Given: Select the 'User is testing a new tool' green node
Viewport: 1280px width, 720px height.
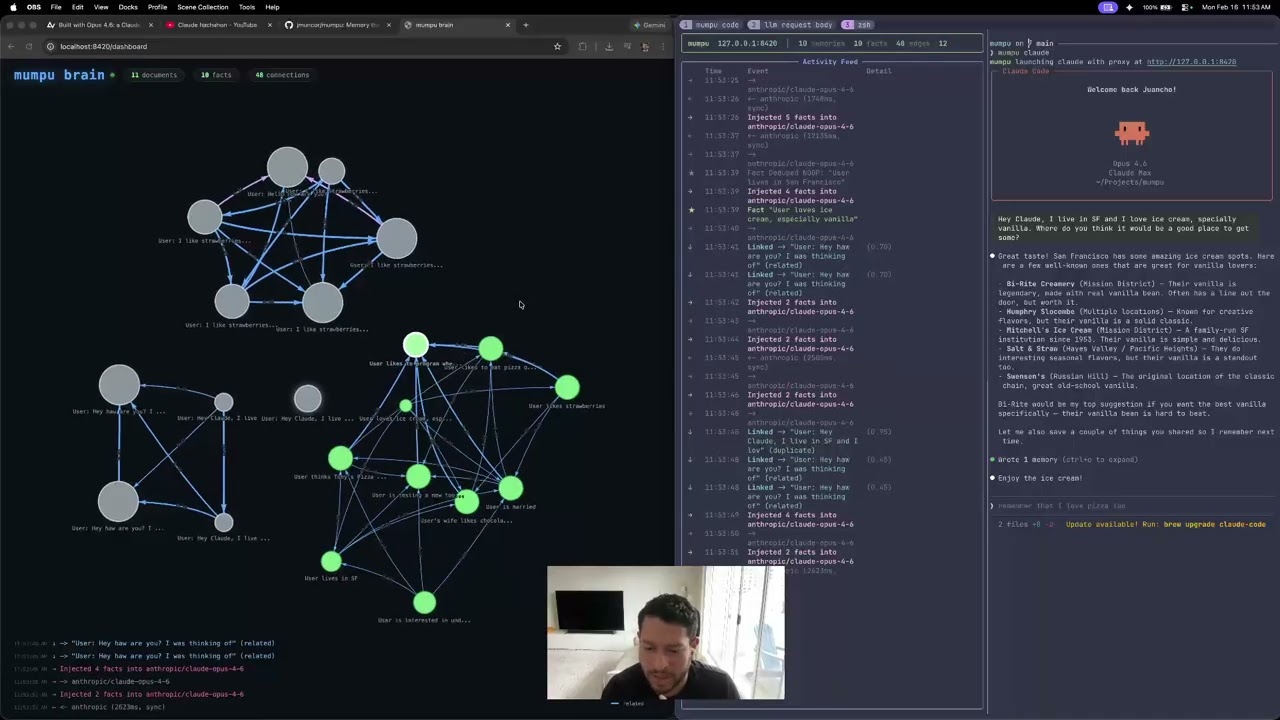Looking at the screenshot, I should click(x=418, y=476).
